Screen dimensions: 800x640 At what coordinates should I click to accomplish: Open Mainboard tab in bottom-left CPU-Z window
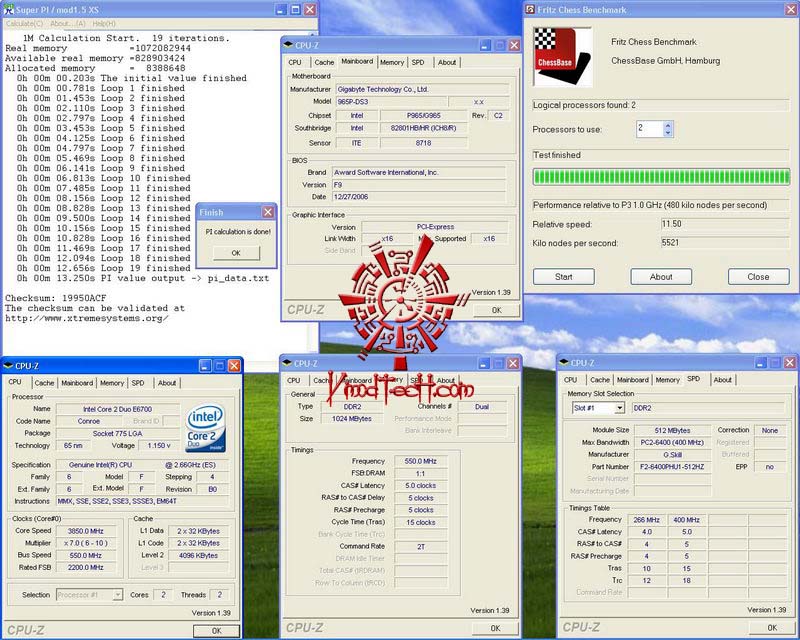click(x=77, y=383)
